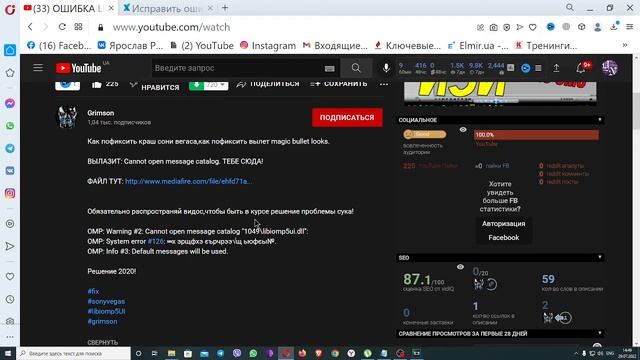640x360 pixels.
Task: Click the suggested video thumbnail at top
Action: tap(500, 93)
